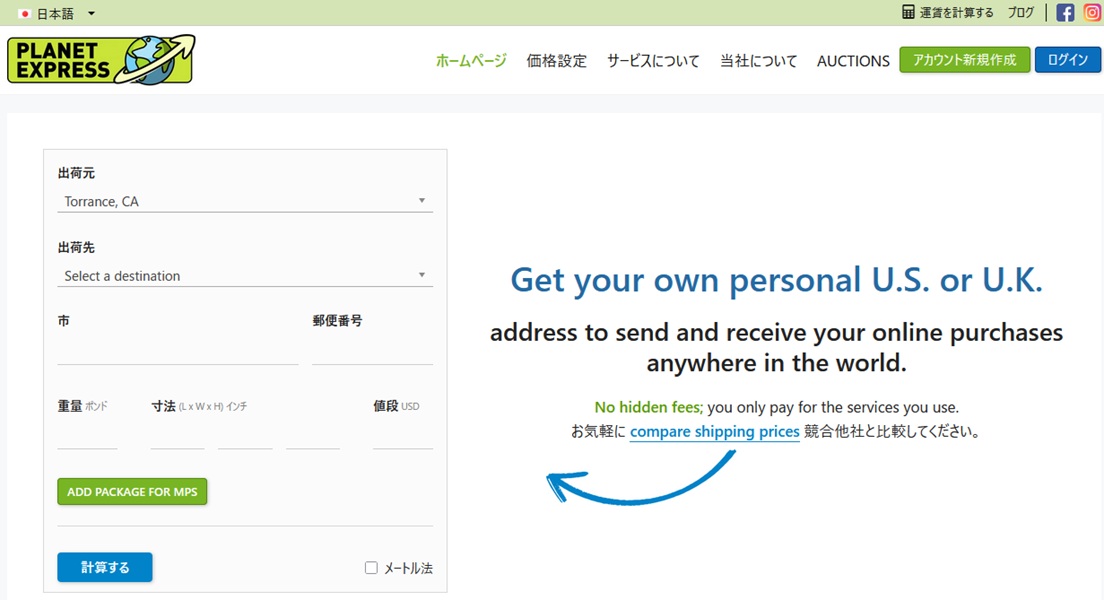Open the 当社について menu item

tap(758, 61)
